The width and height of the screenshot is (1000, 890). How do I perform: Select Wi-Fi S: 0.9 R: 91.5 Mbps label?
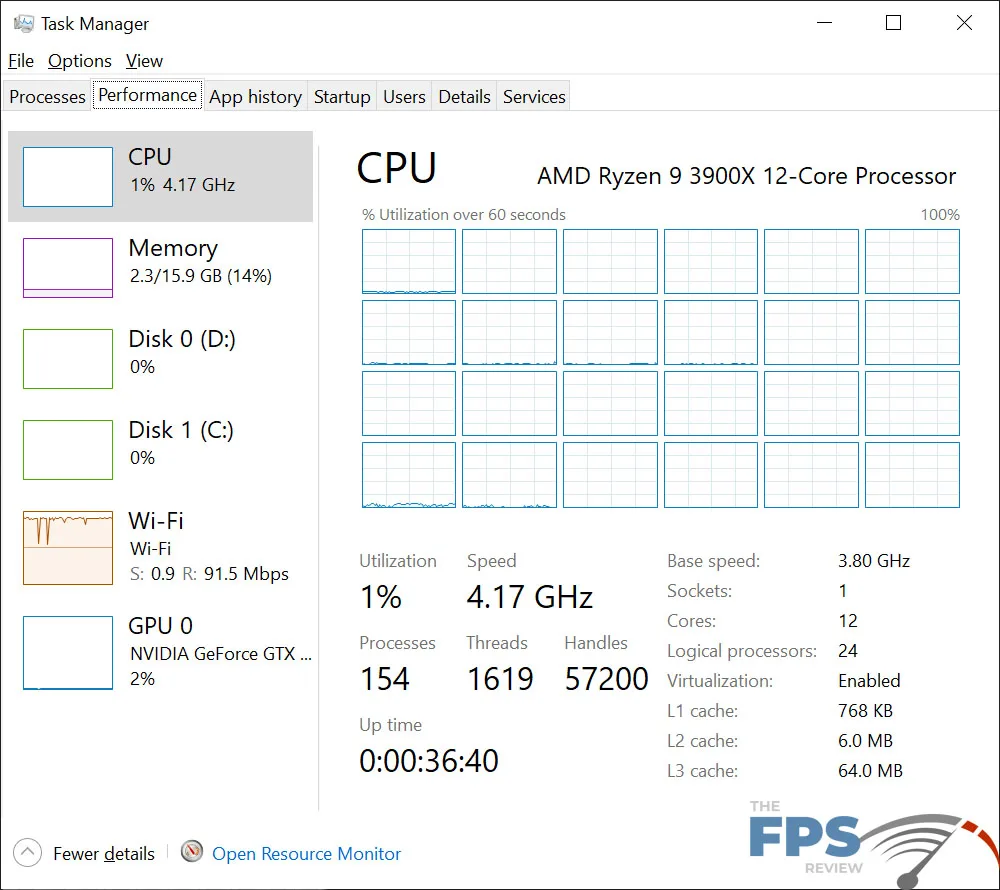tap(209, 547)
